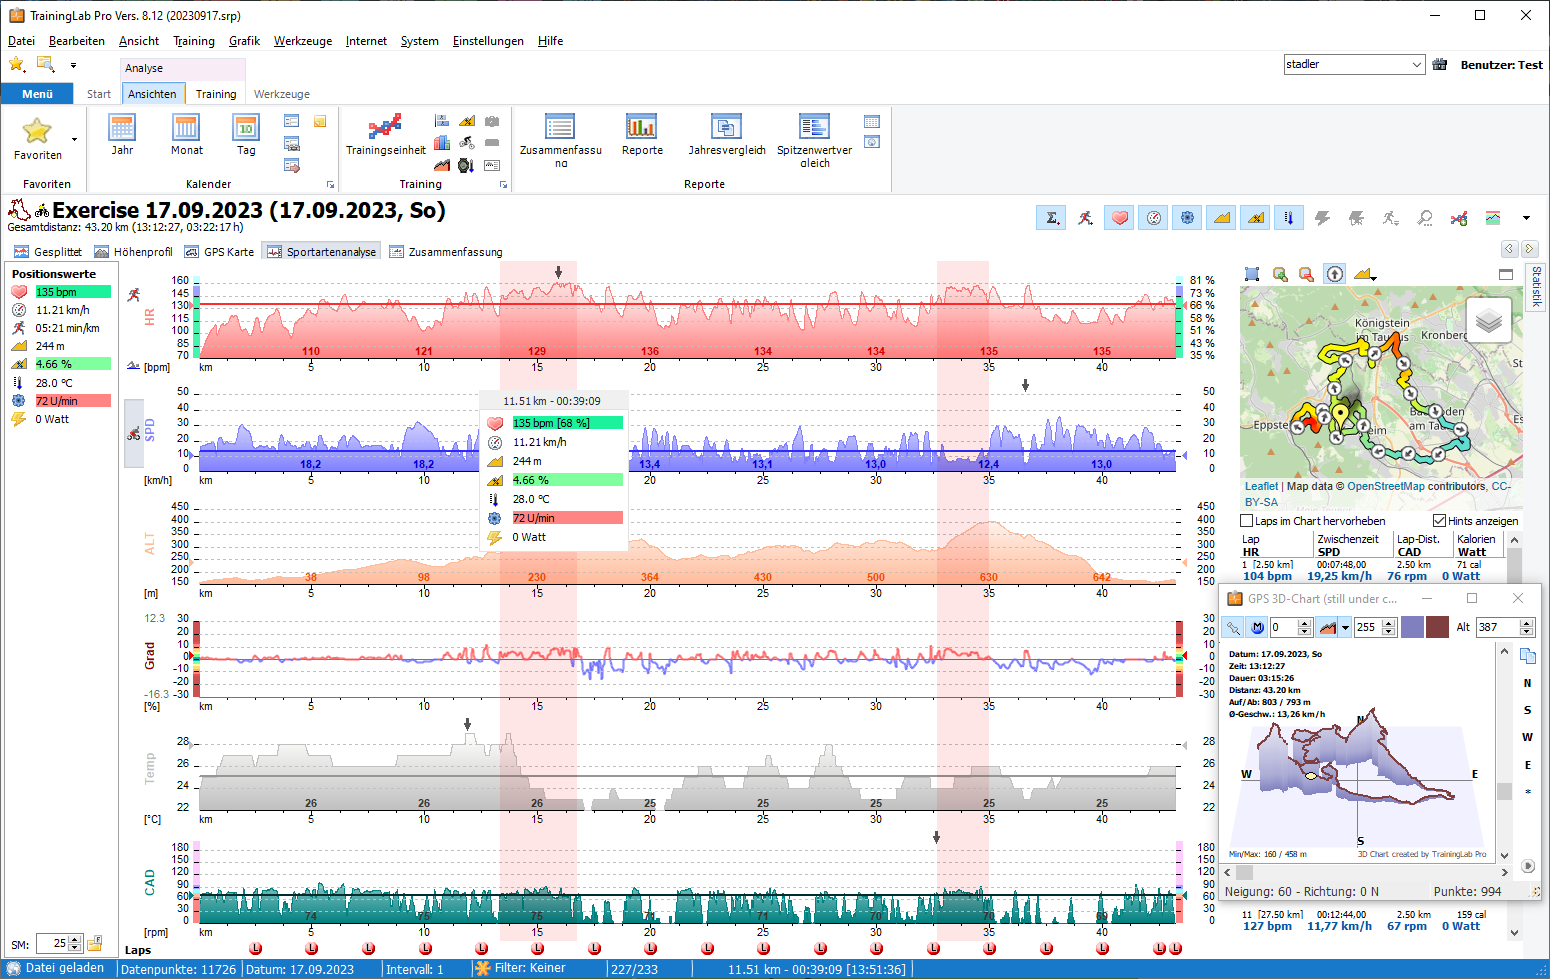Open the Jahr calendar view
The height and width of the screenshot is (979, 1550).
point(122,135)
